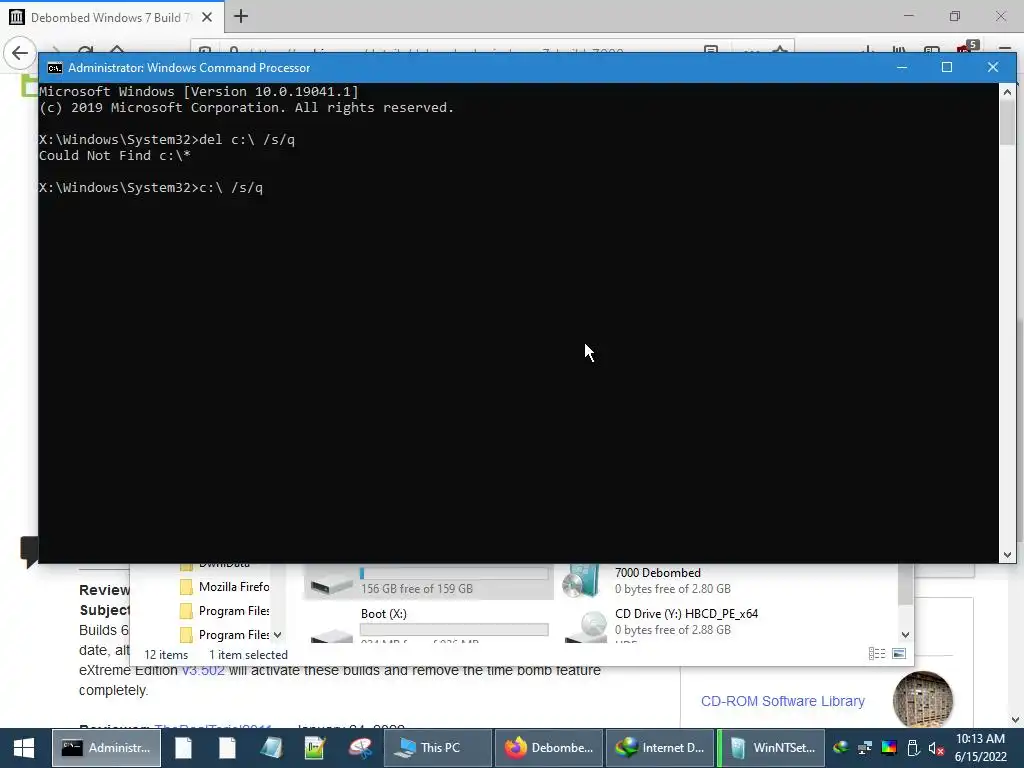Viewport: 1024px width, 768px height.
Task: Switch Explorer to large icons view
Action: [899, 654]
